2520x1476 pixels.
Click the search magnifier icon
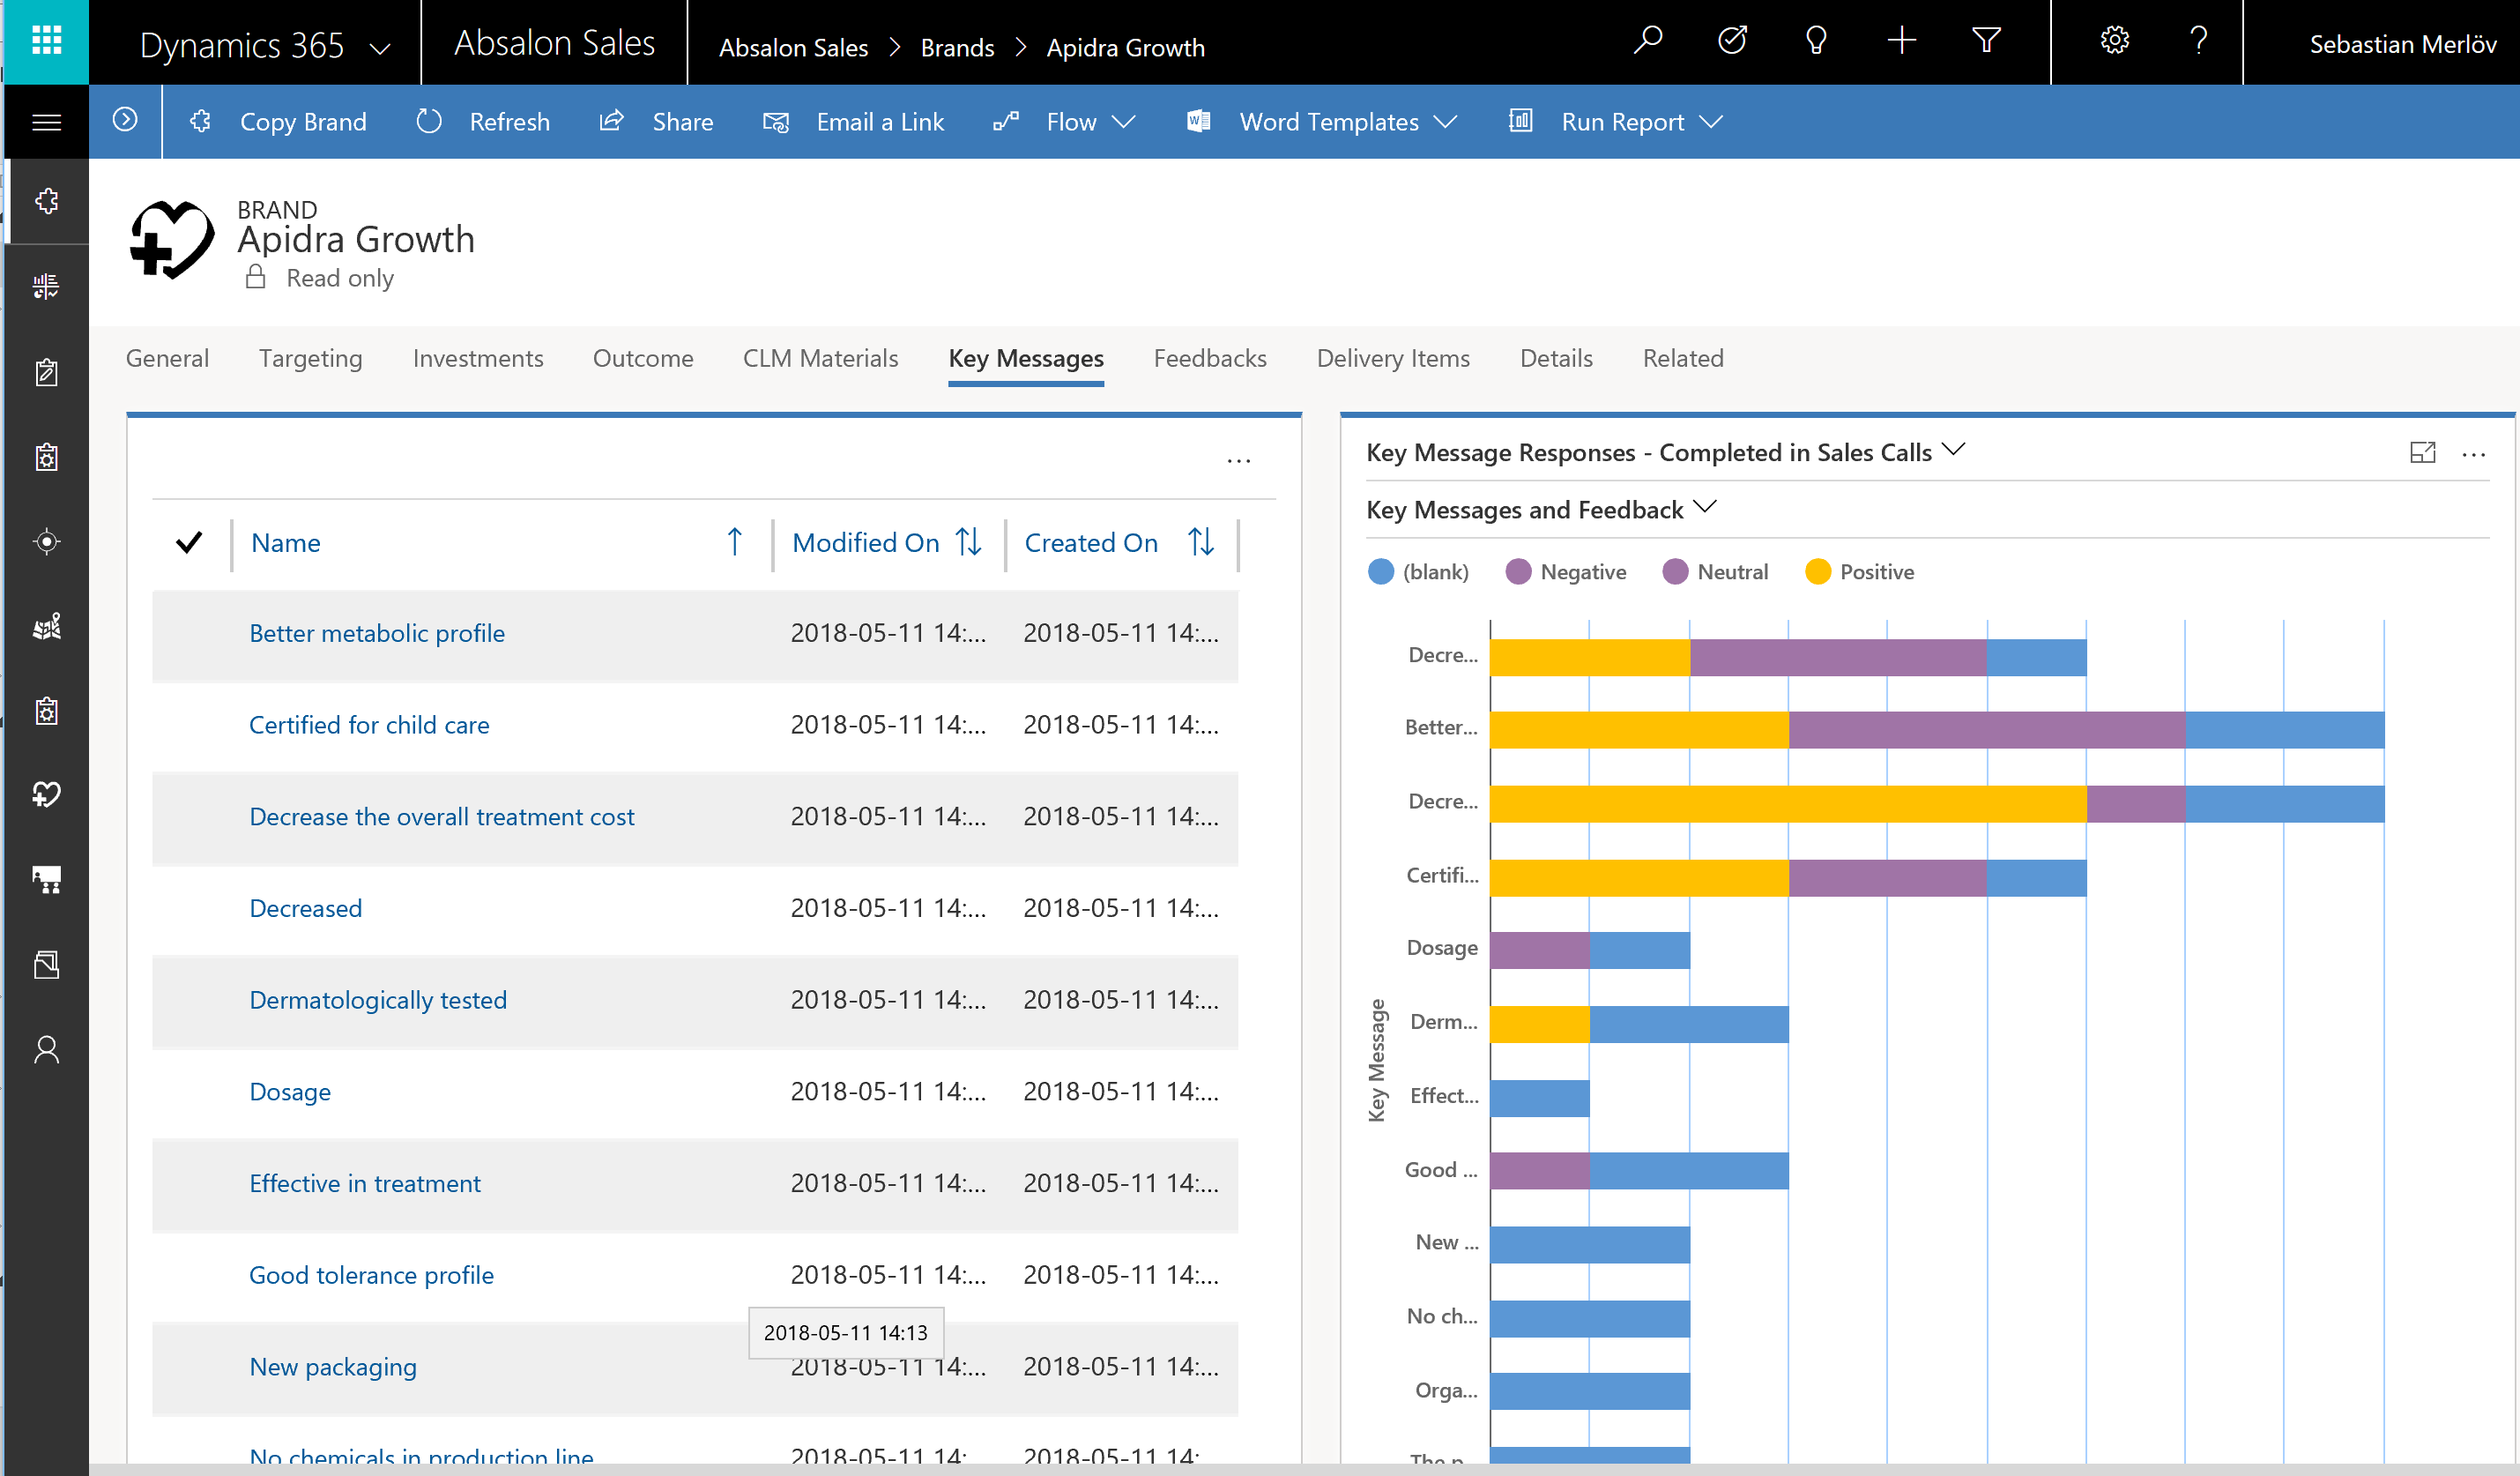[x=1647, y=41]
